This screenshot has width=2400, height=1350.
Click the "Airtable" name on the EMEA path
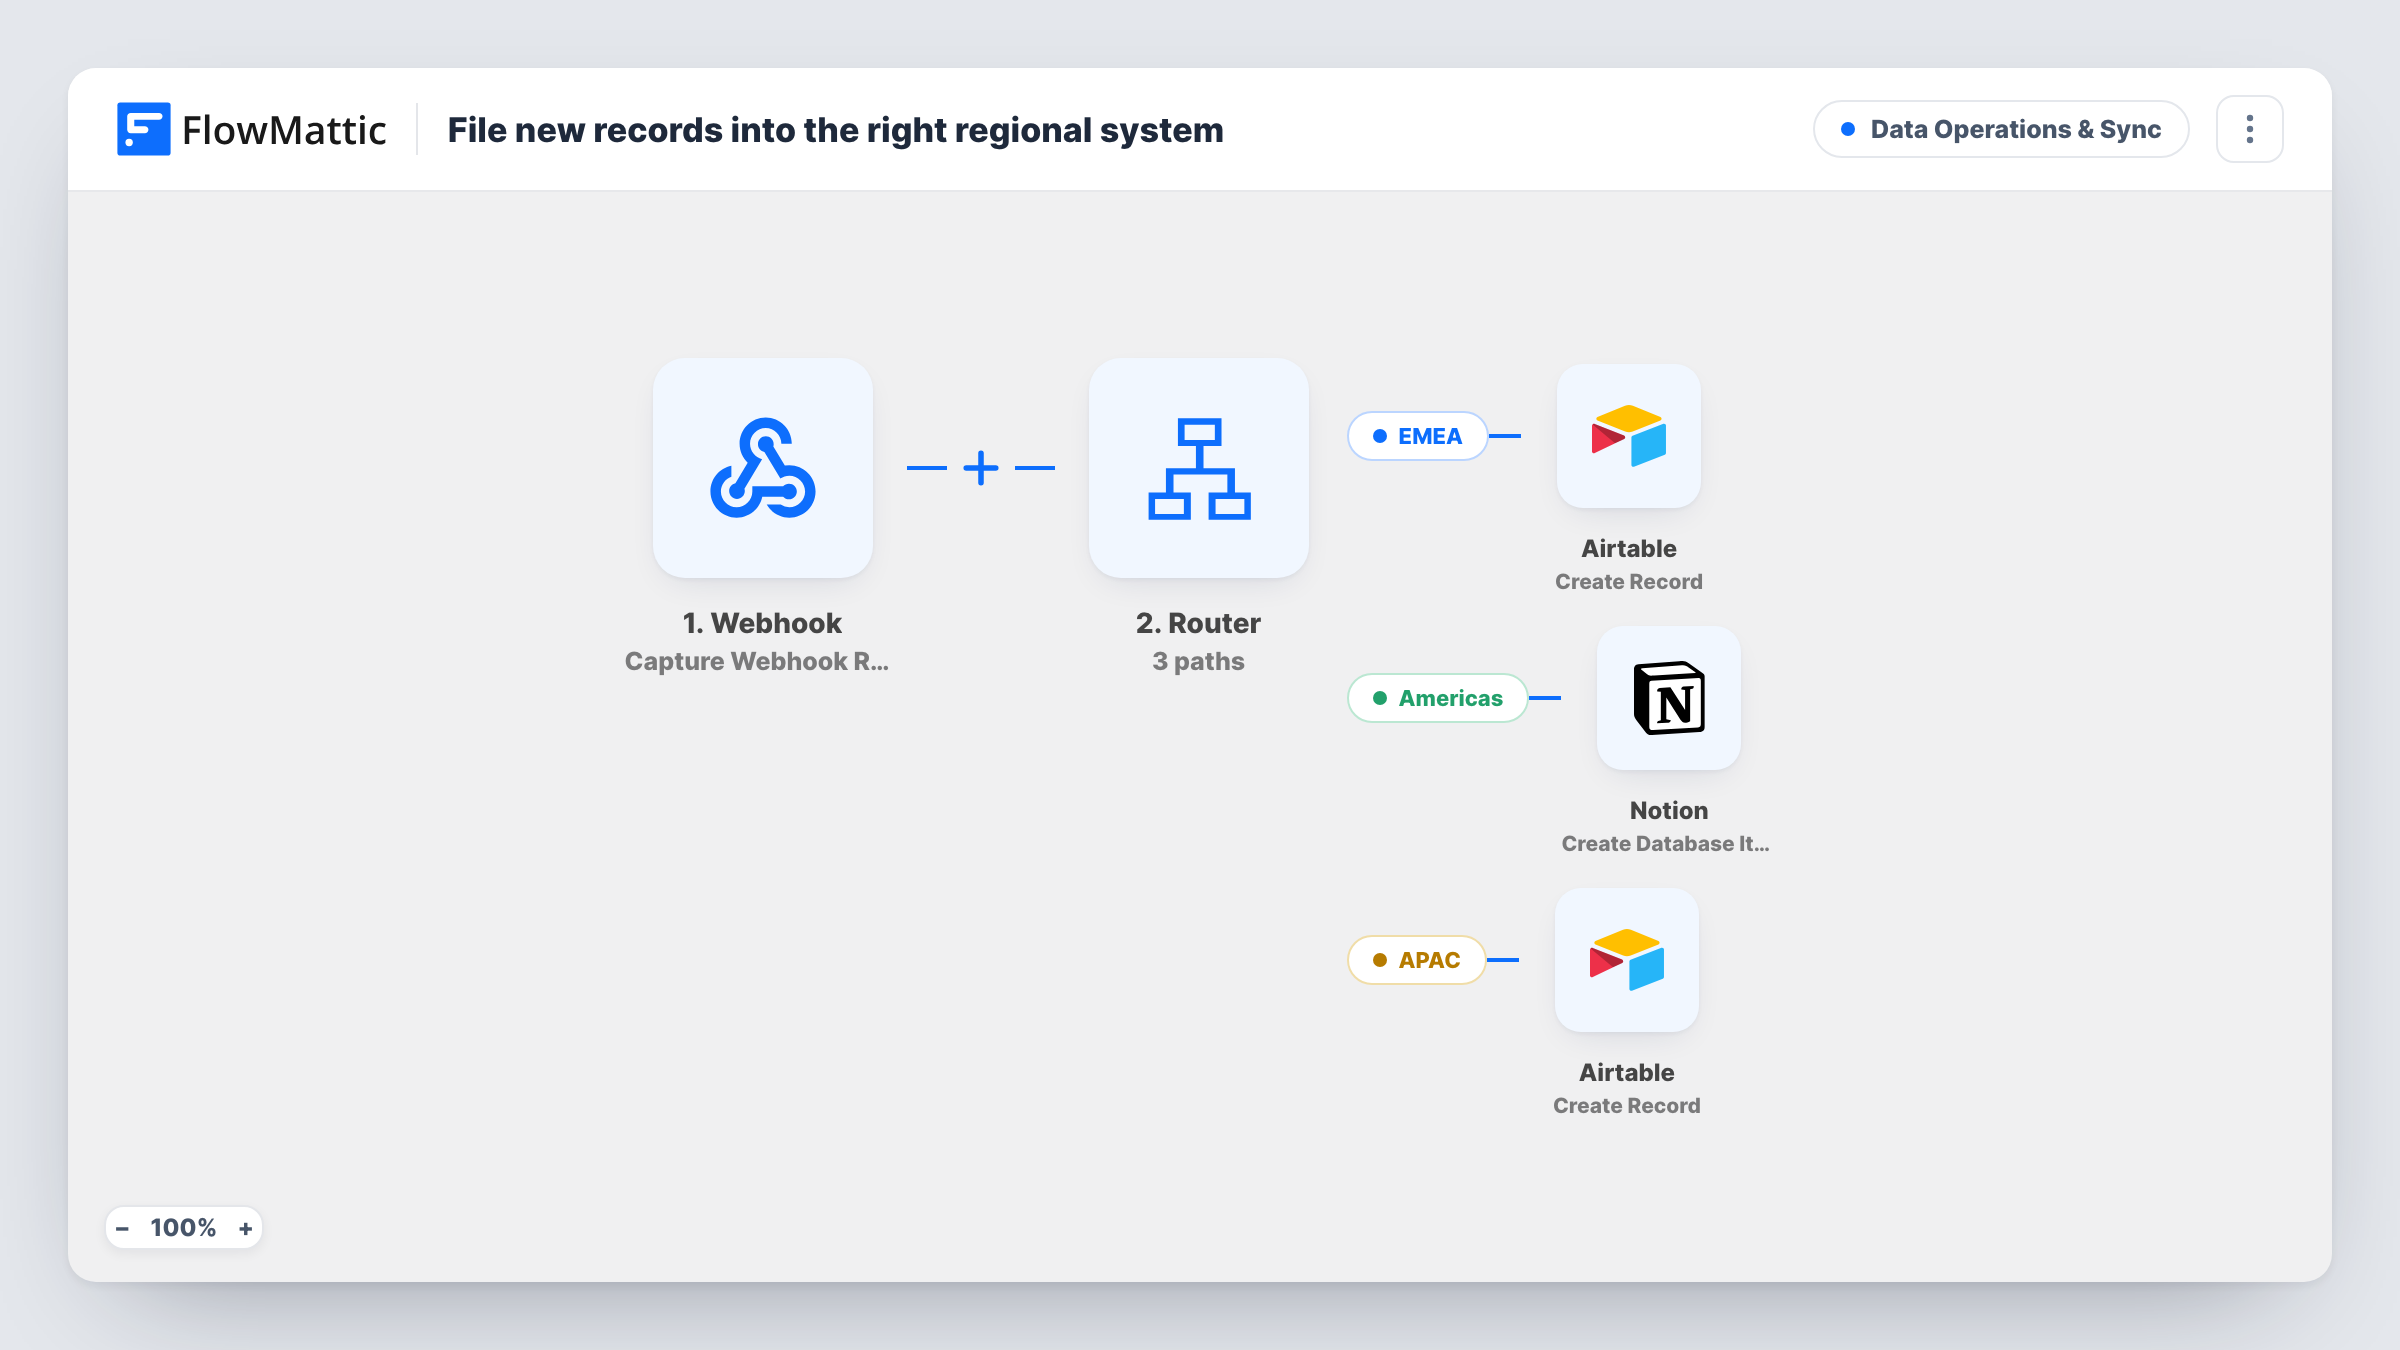pos(1629,548)
